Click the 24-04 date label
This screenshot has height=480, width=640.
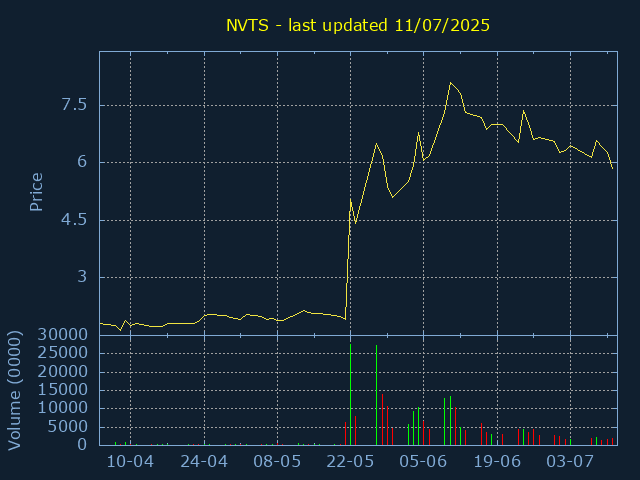204,462
